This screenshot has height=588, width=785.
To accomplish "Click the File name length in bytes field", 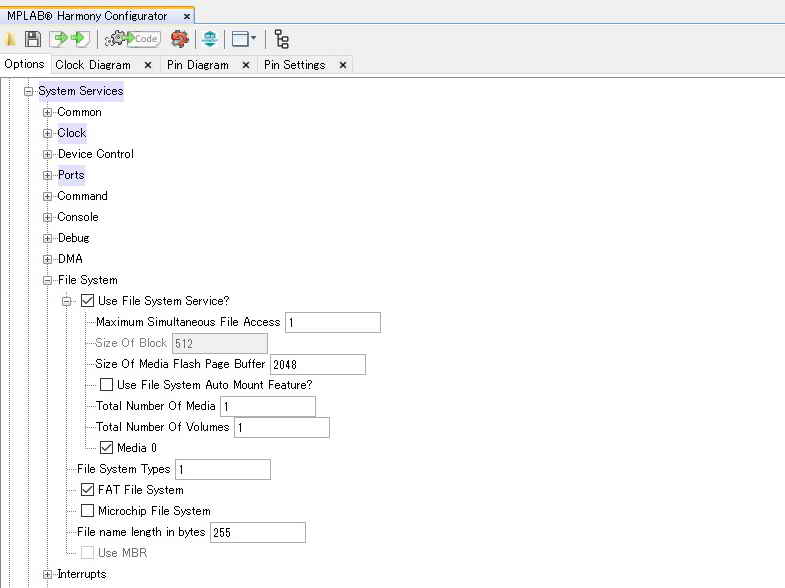I will coord(258,532).
